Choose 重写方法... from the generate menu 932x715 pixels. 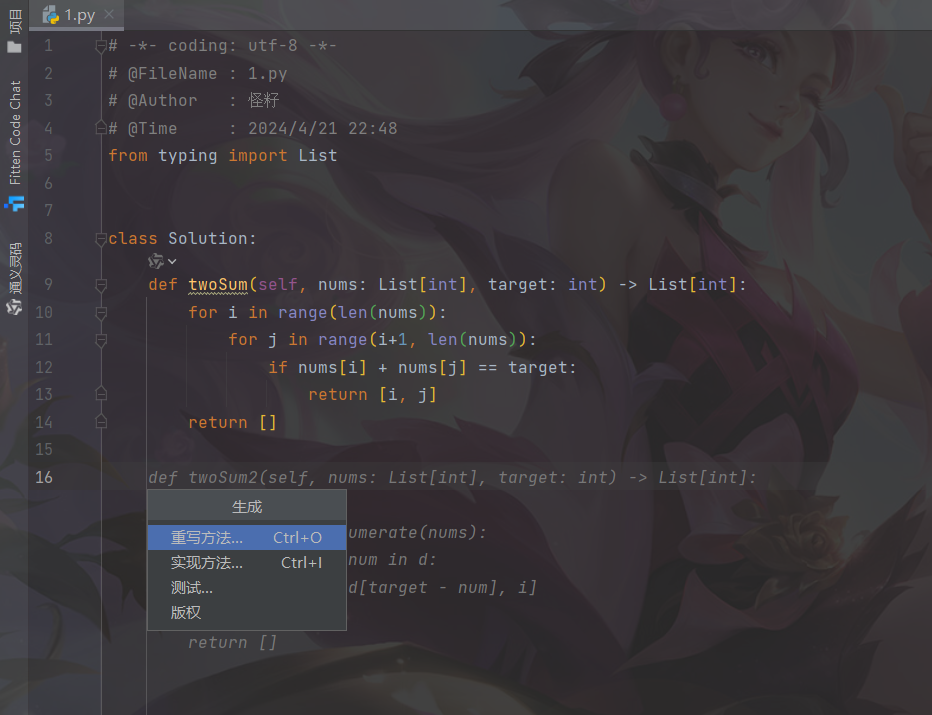point(247,538)
